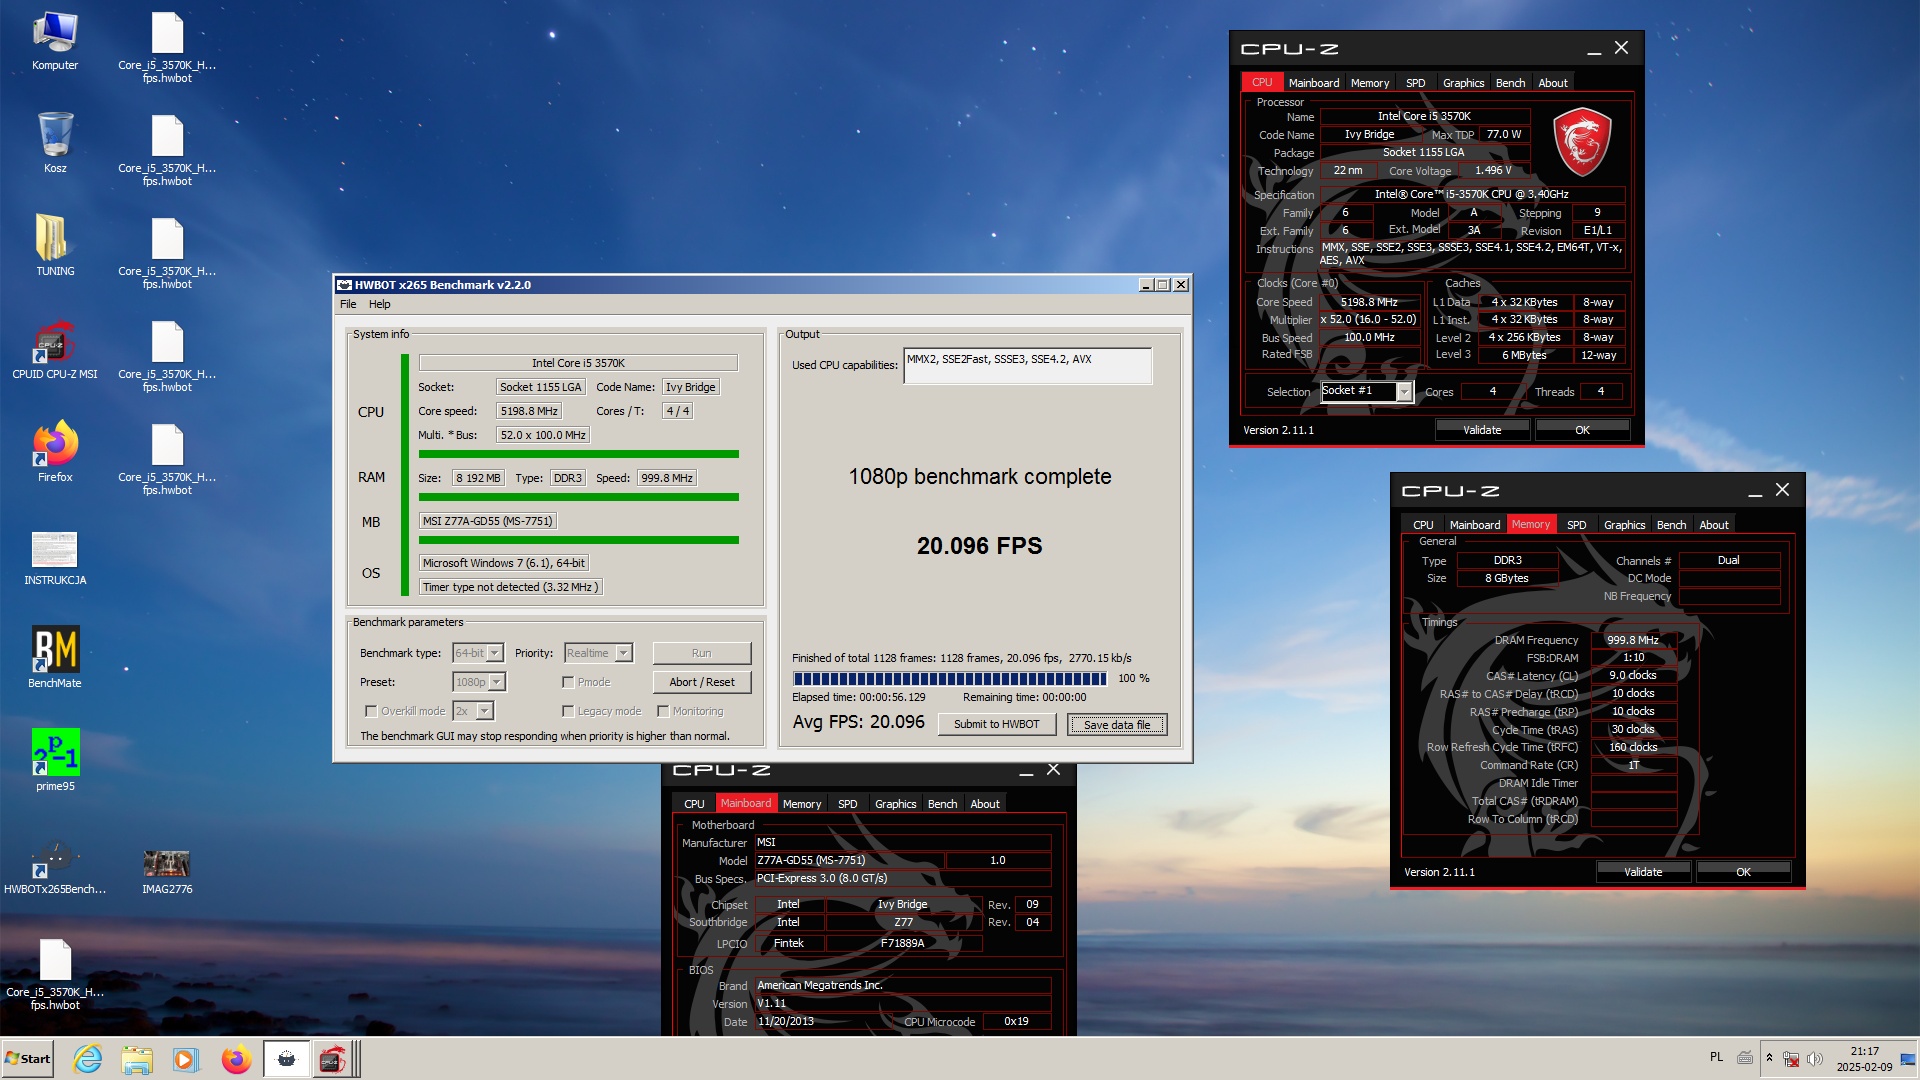Launch CPUID CPU-Z MSI shortcut

click(x=55, y=350)
